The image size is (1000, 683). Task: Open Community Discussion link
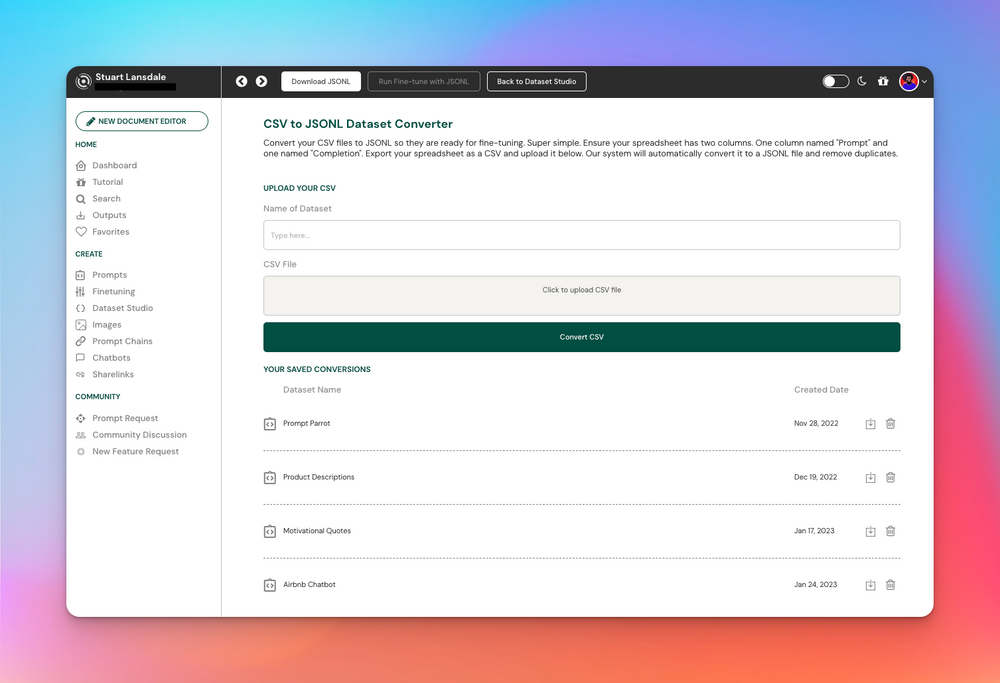pyautogui.click(x=131, y=435)
